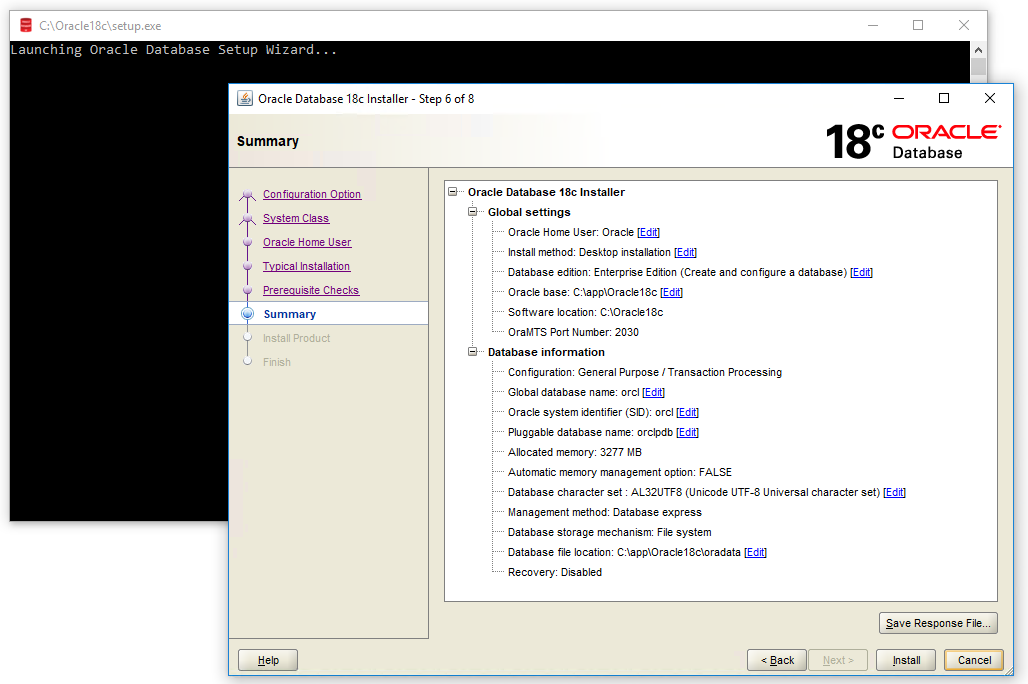Image resolution: width=1028 pixels, height=684 pixels.
Task: Minimize the setup.exe console window
Action: [873, 26]
